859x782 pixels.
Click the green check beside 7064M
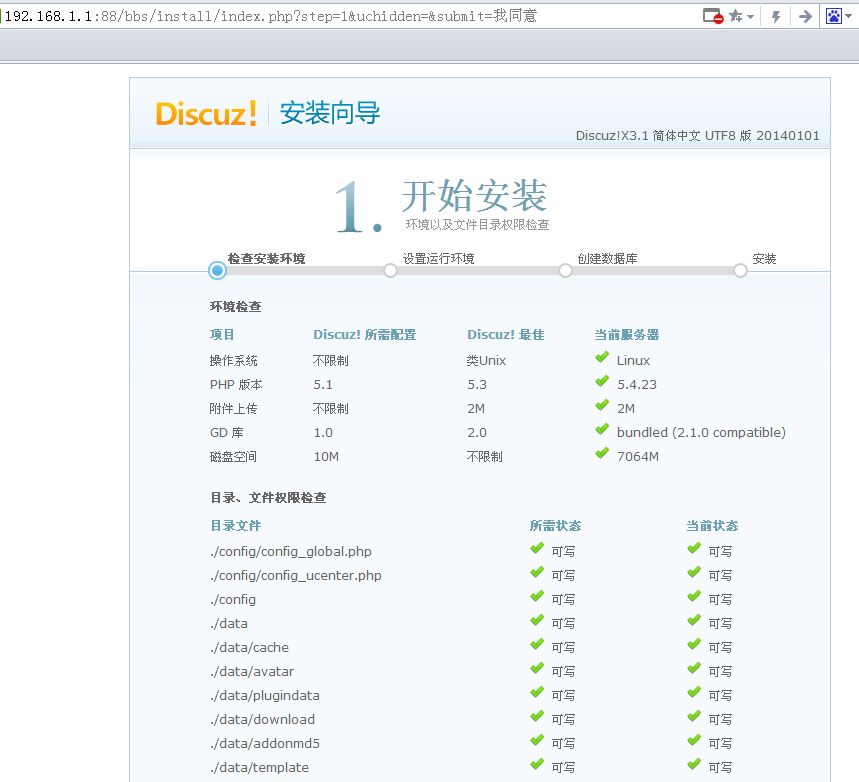click(602, 453)
